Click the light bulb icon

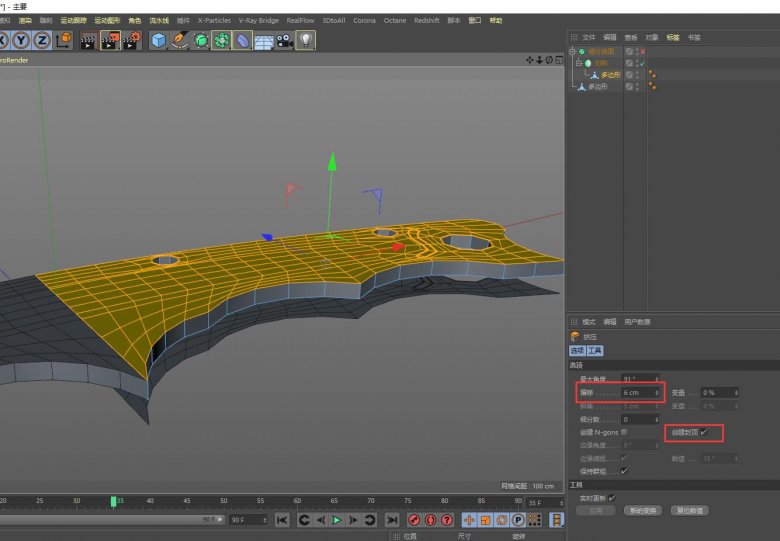[305, 40]
